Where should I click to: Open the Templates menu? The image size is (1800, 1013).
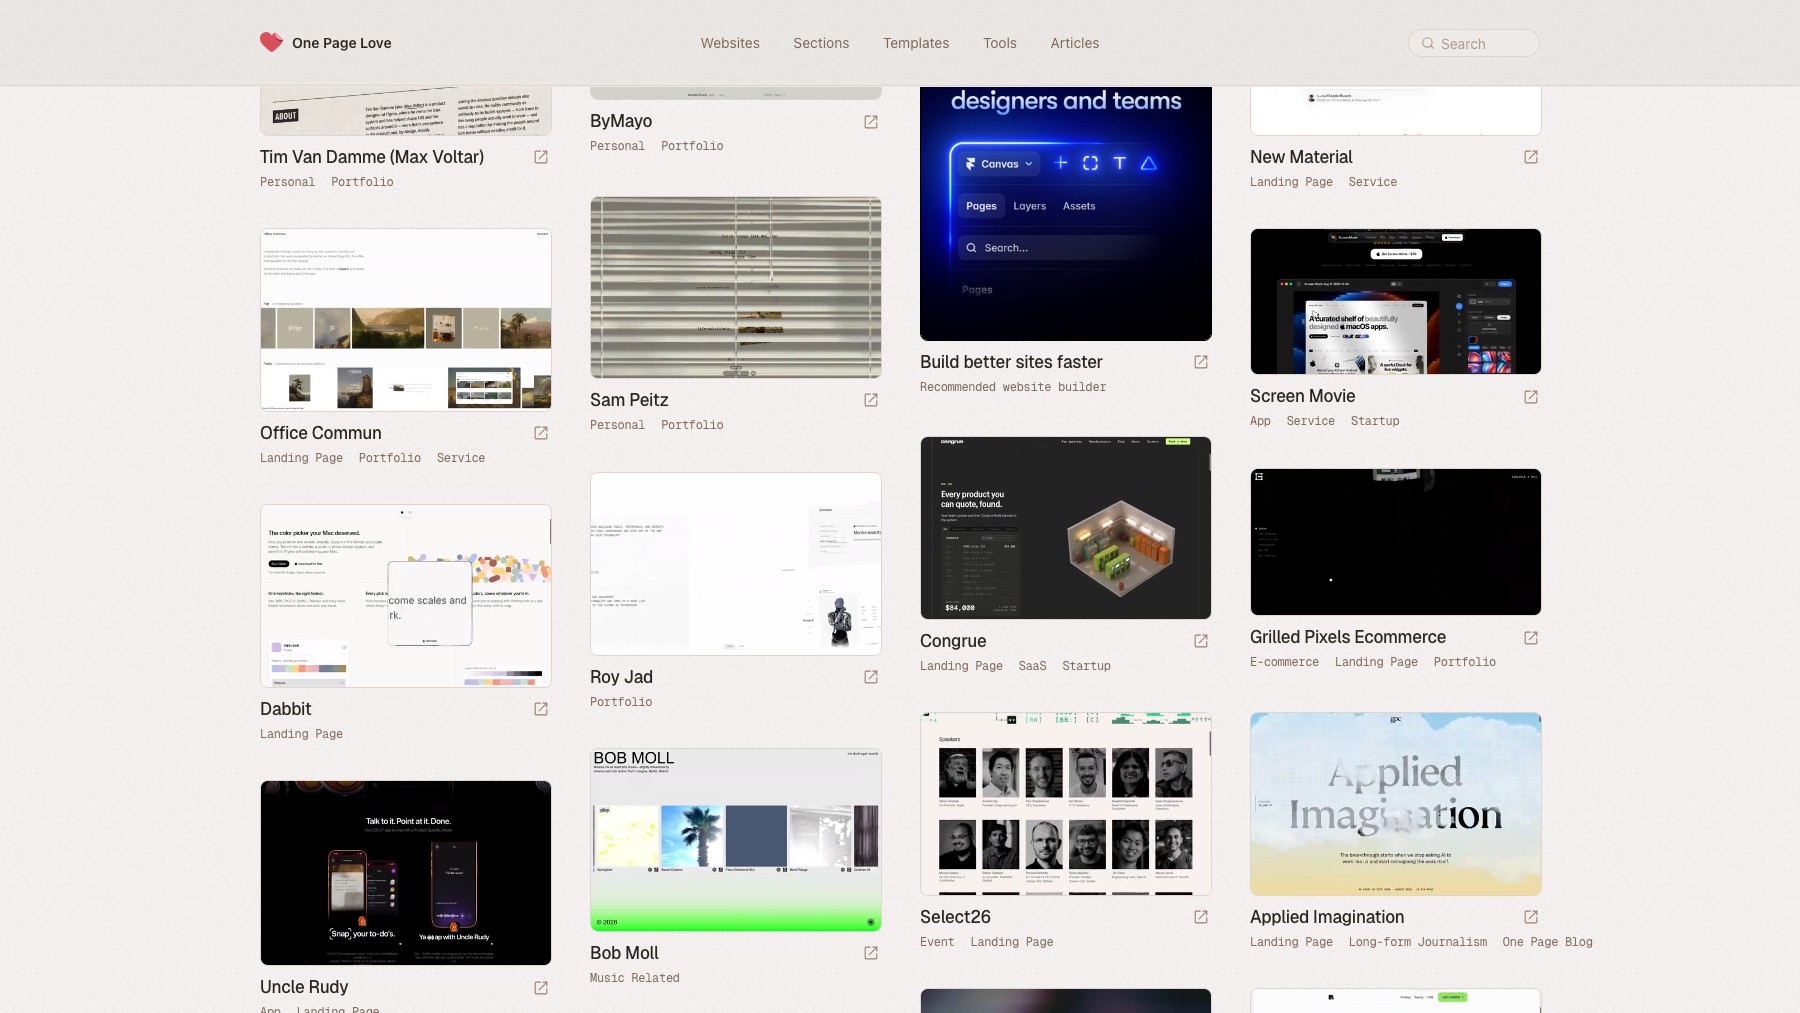click(916, 43)
